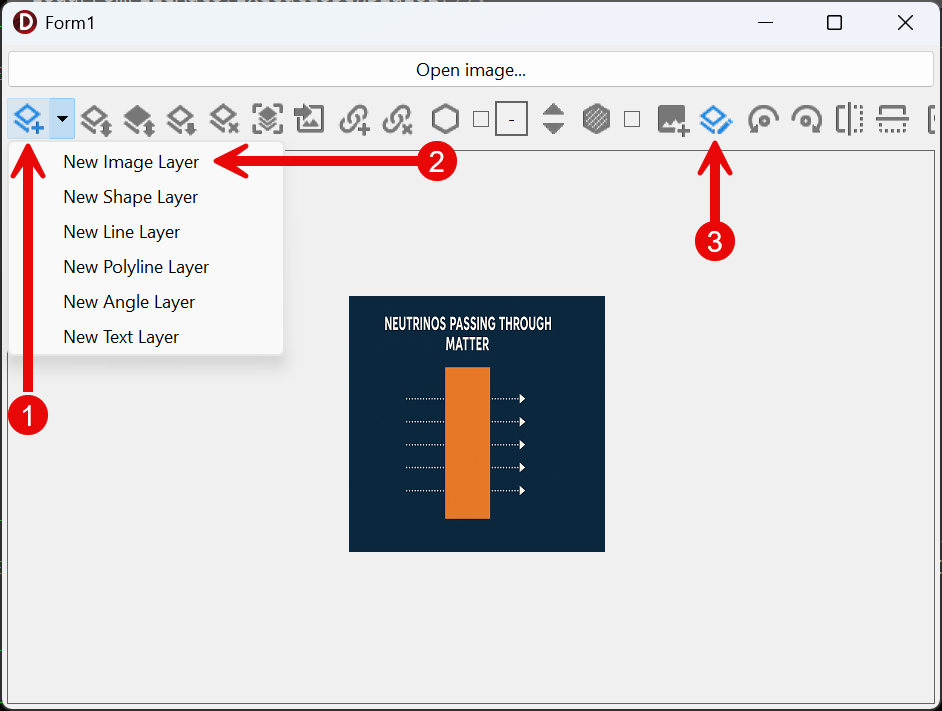Click the add image icon with plus
Viewport: 942px width, 711px height.
pos(673,120)
